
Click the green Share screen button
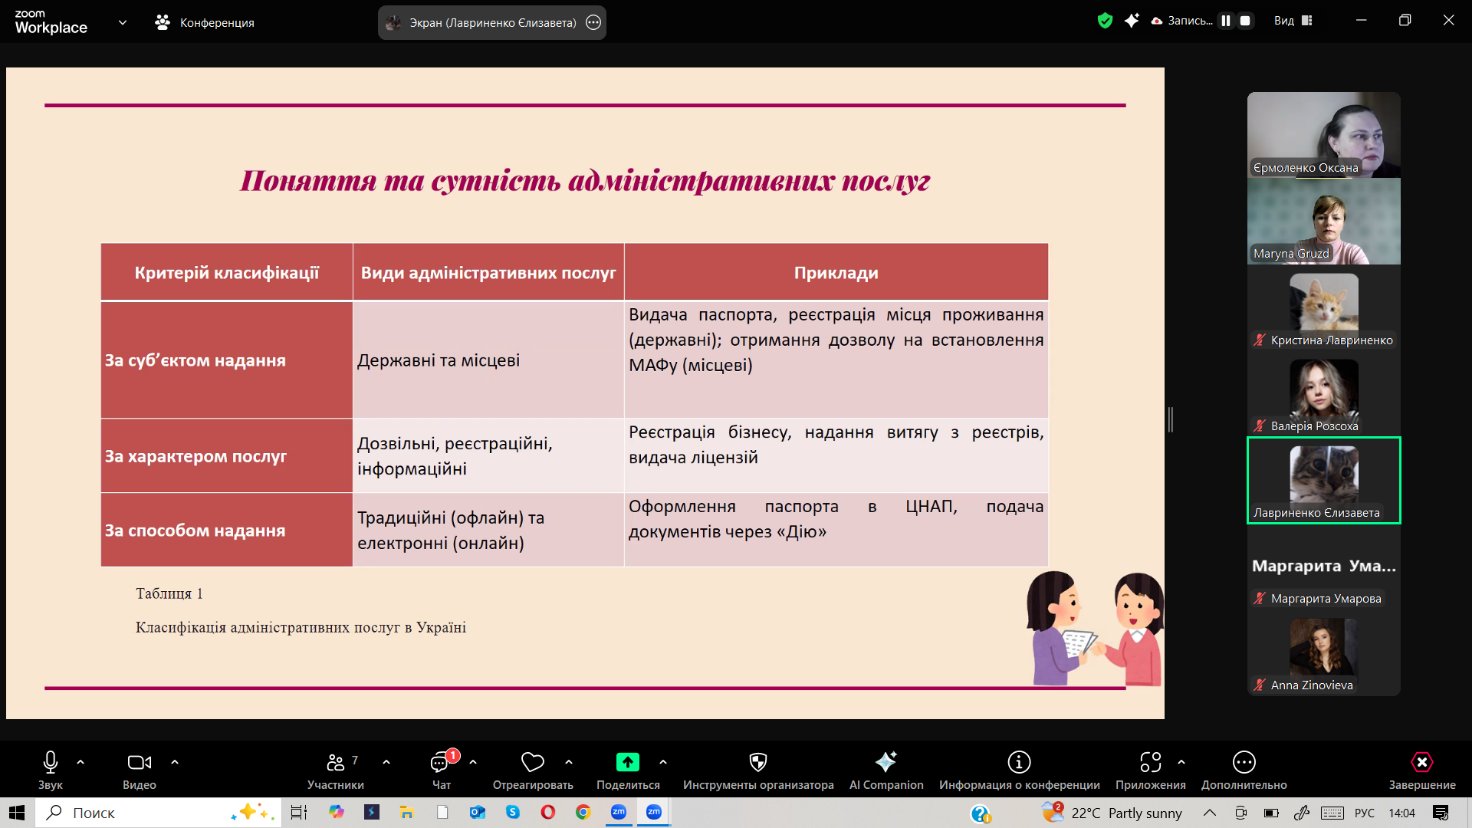[627, 762]
